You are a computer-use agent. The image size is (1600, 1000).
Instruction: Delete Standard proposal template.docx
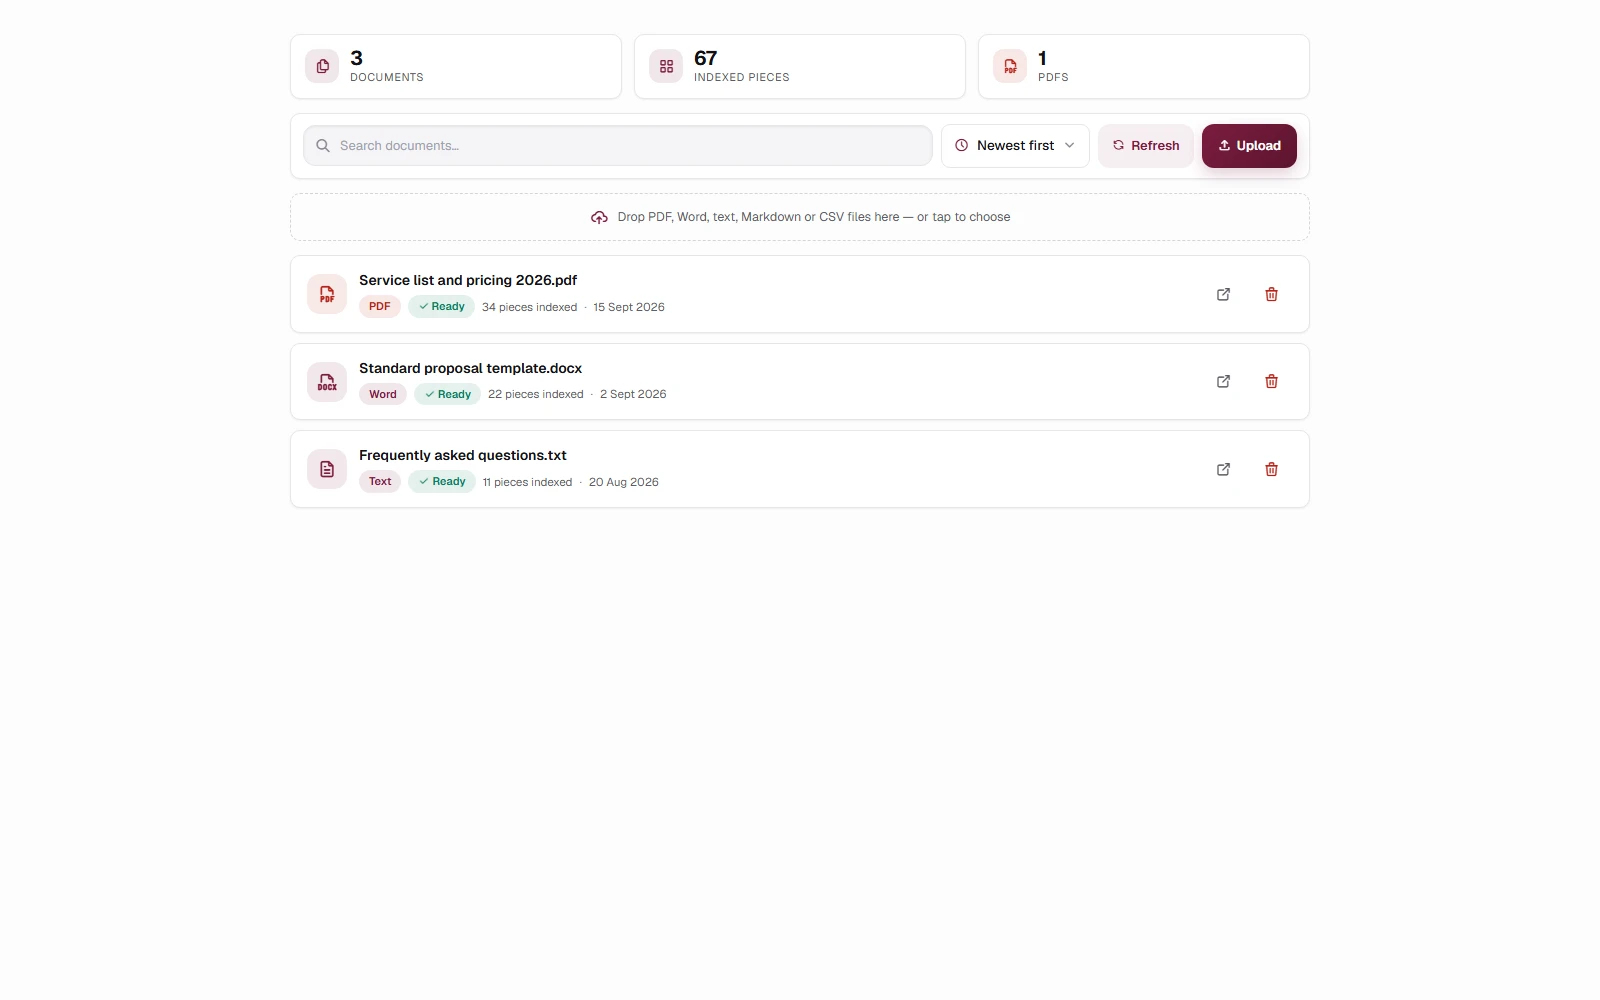(1271, 381)
